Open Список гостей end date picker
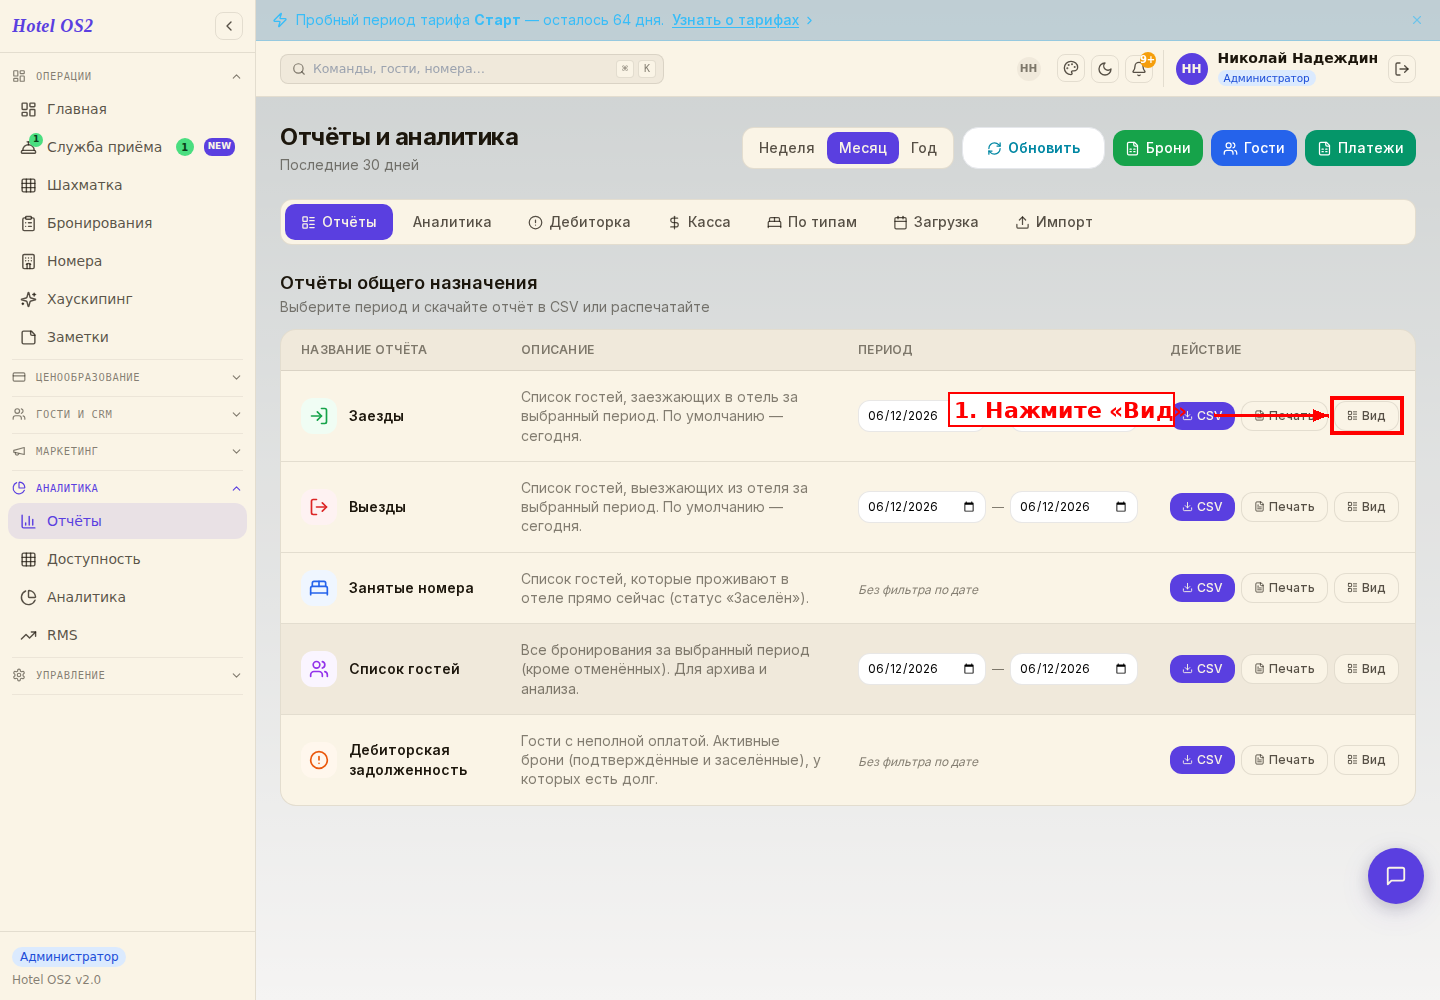Screen dimensions: 1440x1000 (1121, 669)
